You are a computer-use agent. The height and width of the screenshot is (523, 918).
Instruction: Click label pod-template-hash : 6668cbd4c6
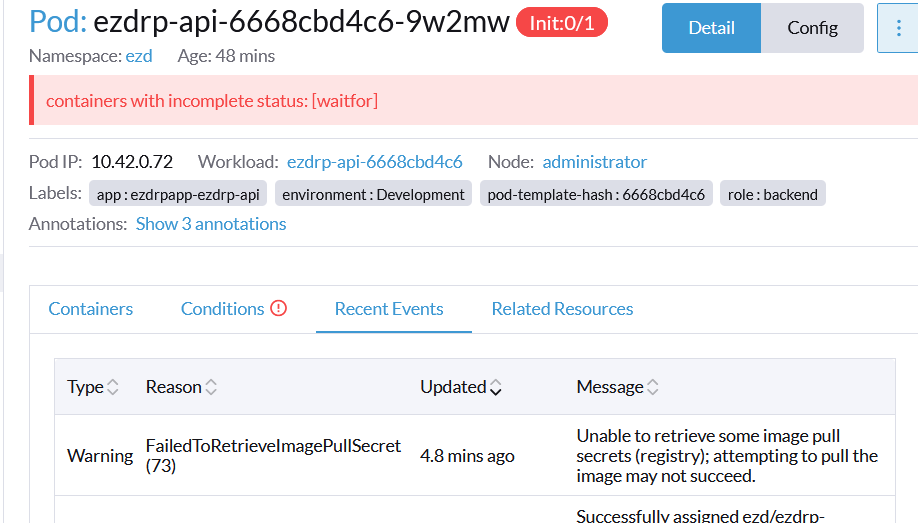[x=596, y=194]
